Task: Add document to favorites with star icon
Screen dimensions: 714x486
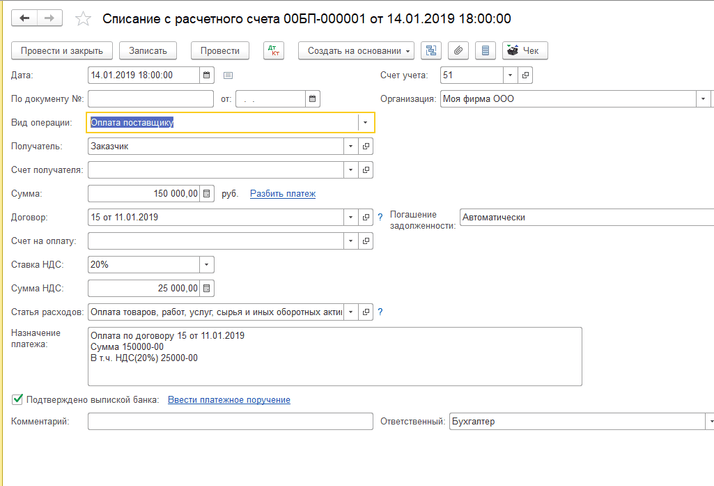Action: tap(83, 19)
